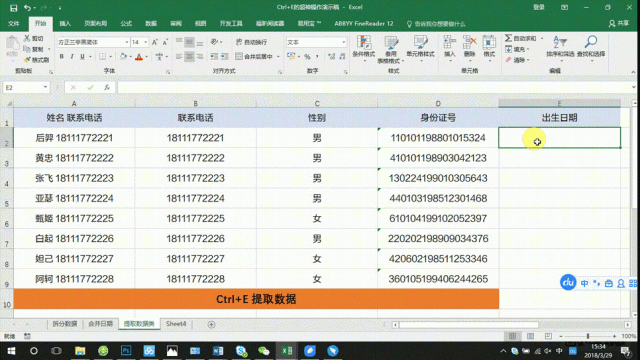Click the Decrease Decimal icon
The image size is (640, 360).
(x=342, y=56)
